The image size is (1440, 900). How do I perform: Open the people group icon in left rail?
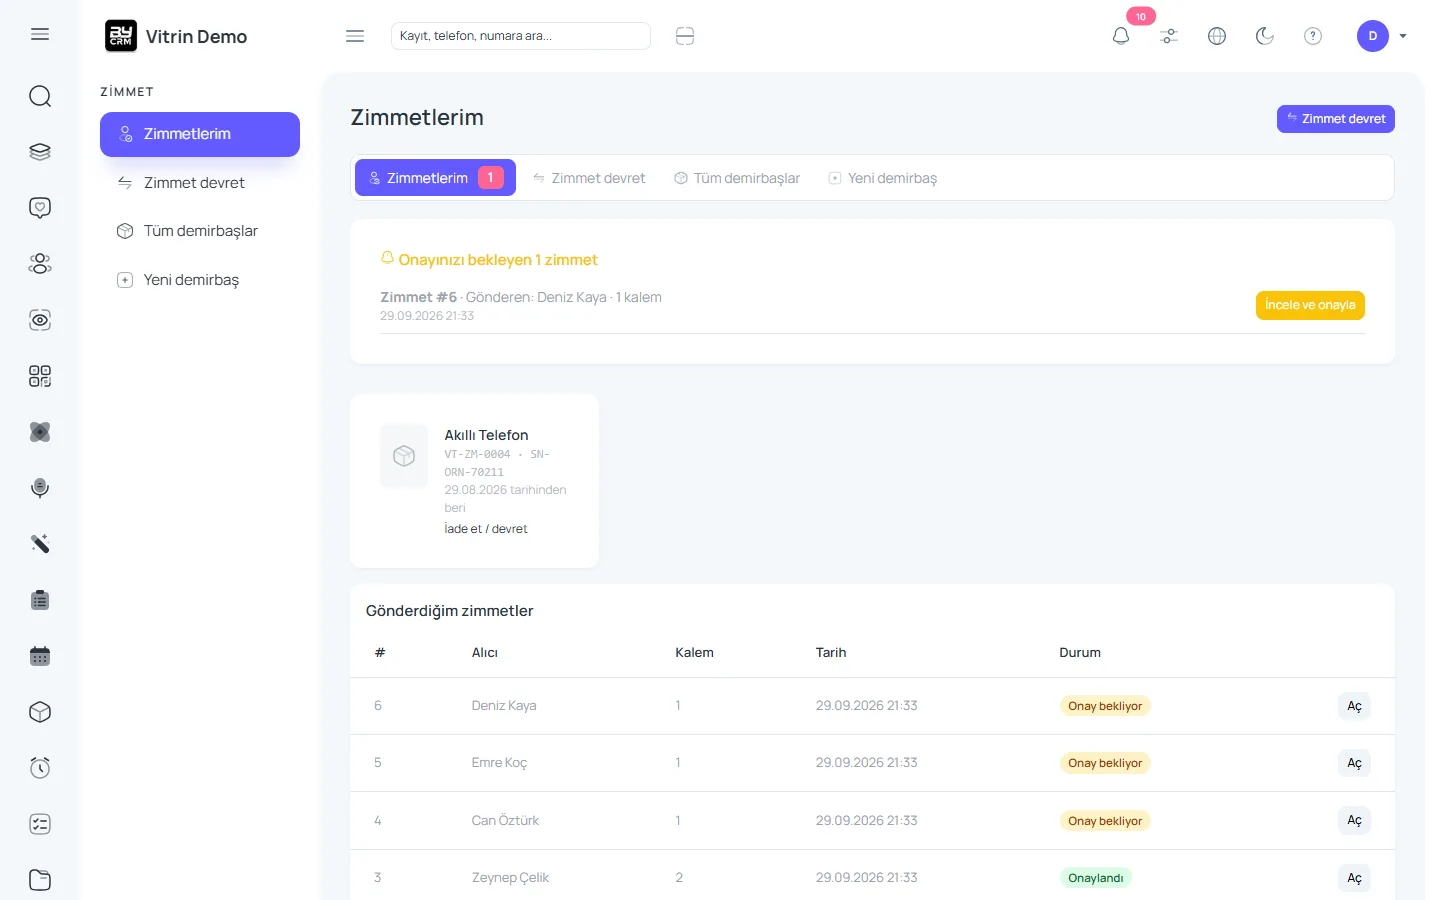coord(40,264)
